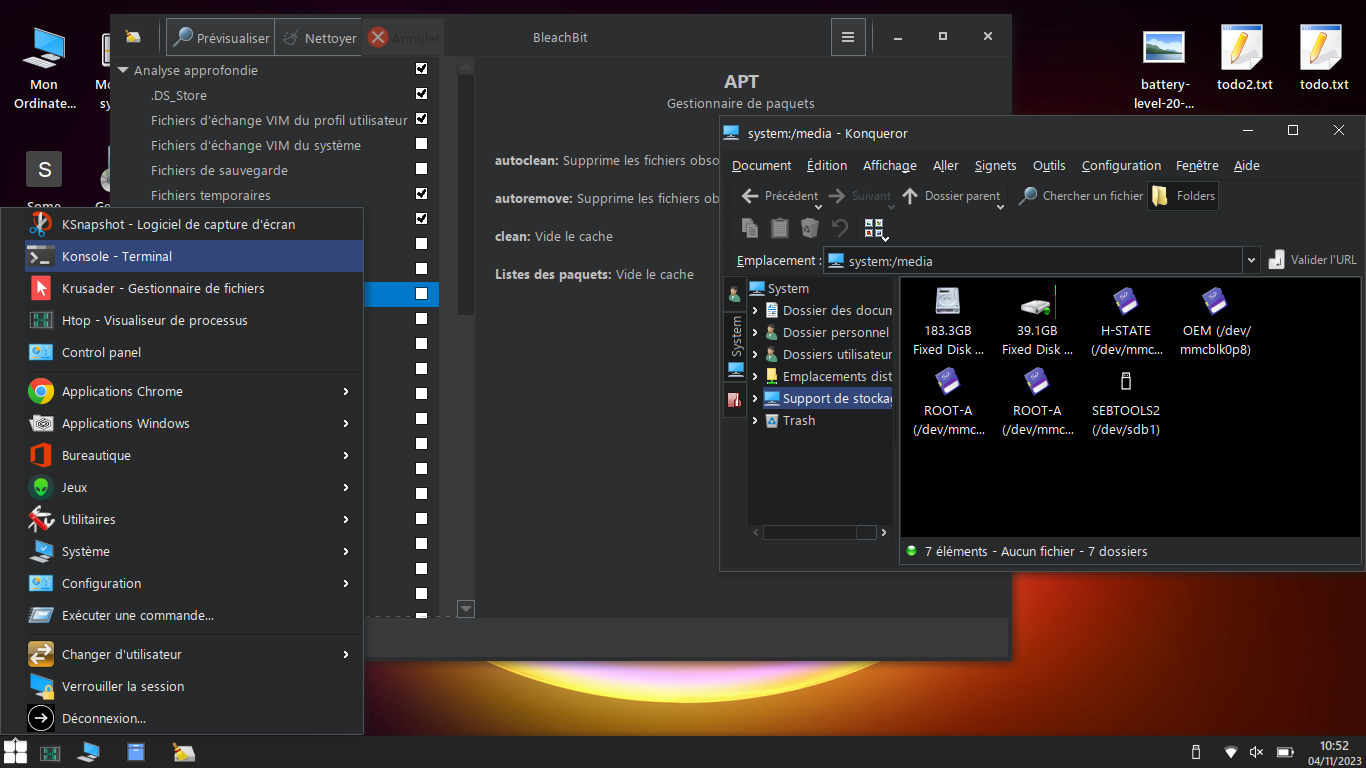Launch Konsole - Terminal from the start menu

pyautogui.click(x=194, y=256)
